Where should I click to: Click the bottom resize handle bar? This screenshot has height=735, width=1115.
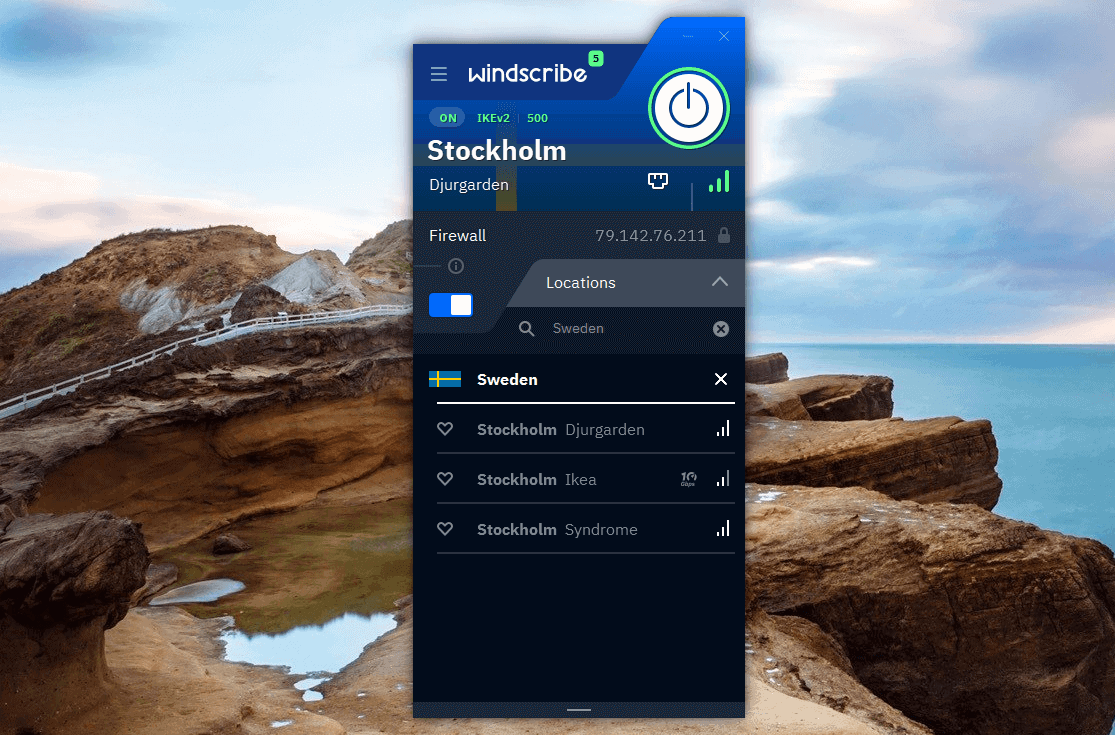579,709
